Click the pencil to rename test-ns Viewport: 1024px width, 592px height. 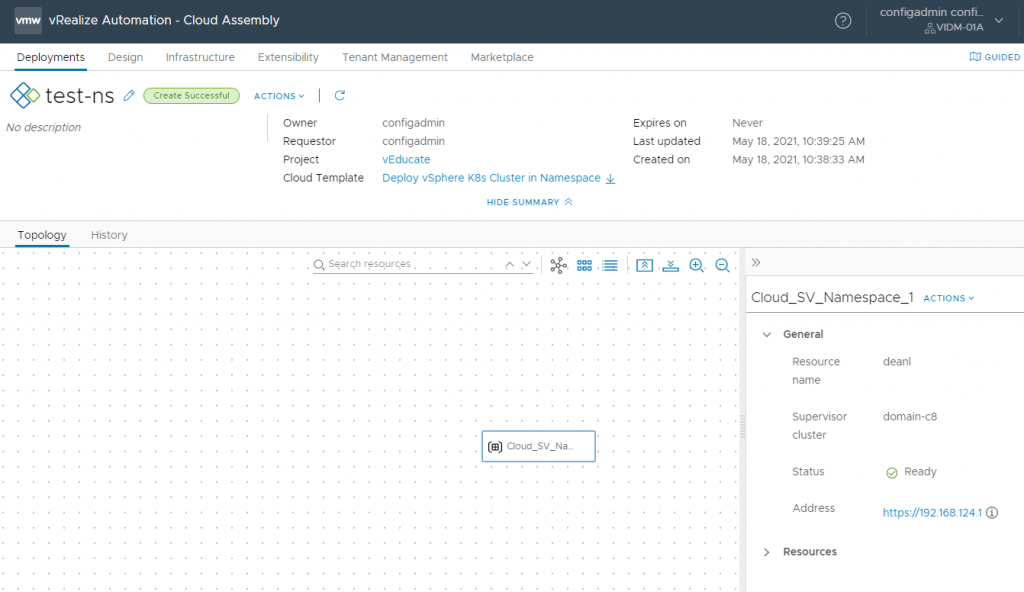[x=128, y=95]
